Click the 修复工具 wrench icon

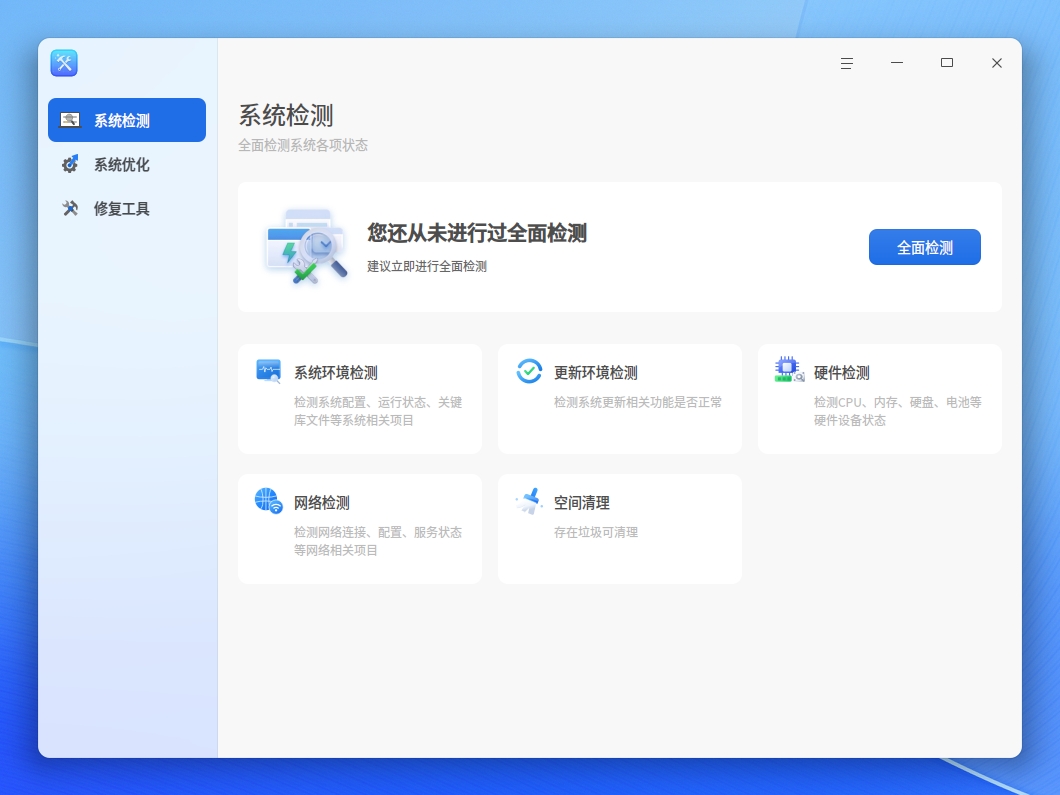coord(70,208)
